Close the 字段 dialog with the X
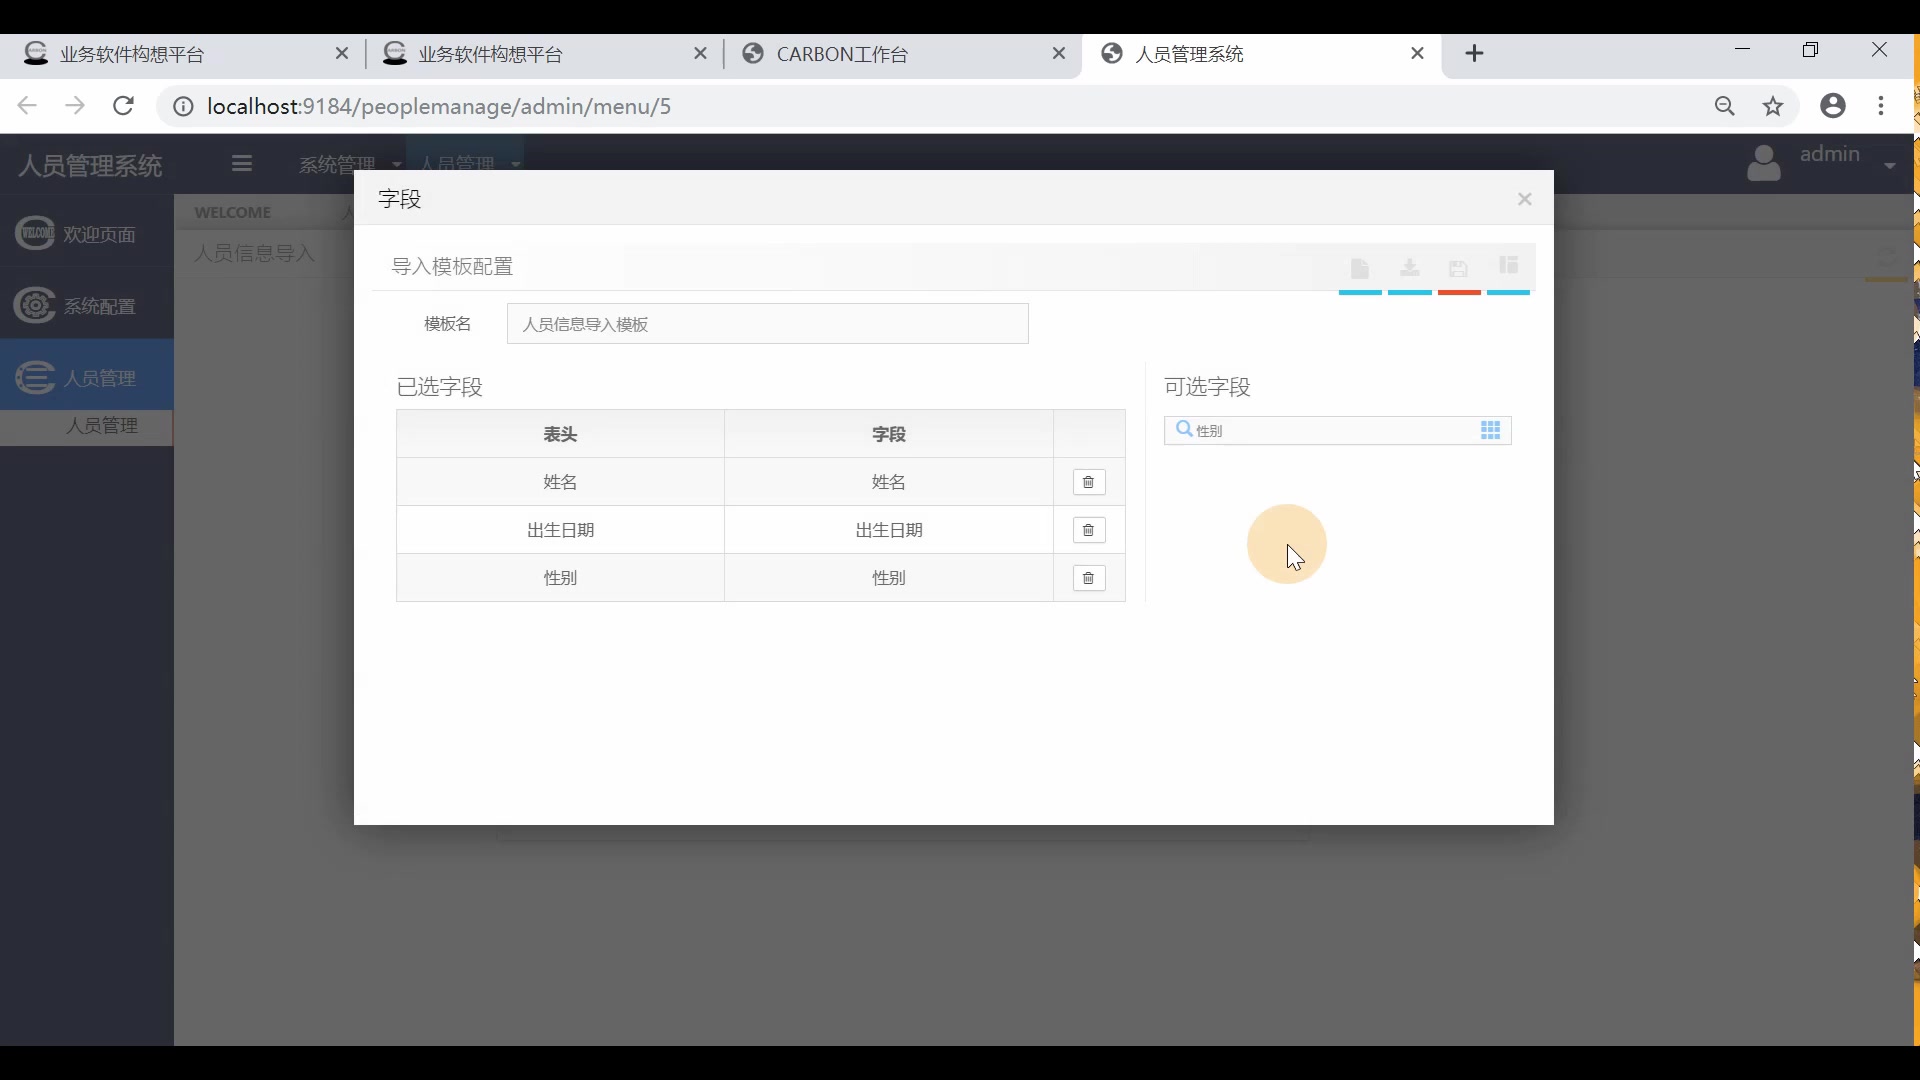 click(1525, 199)
